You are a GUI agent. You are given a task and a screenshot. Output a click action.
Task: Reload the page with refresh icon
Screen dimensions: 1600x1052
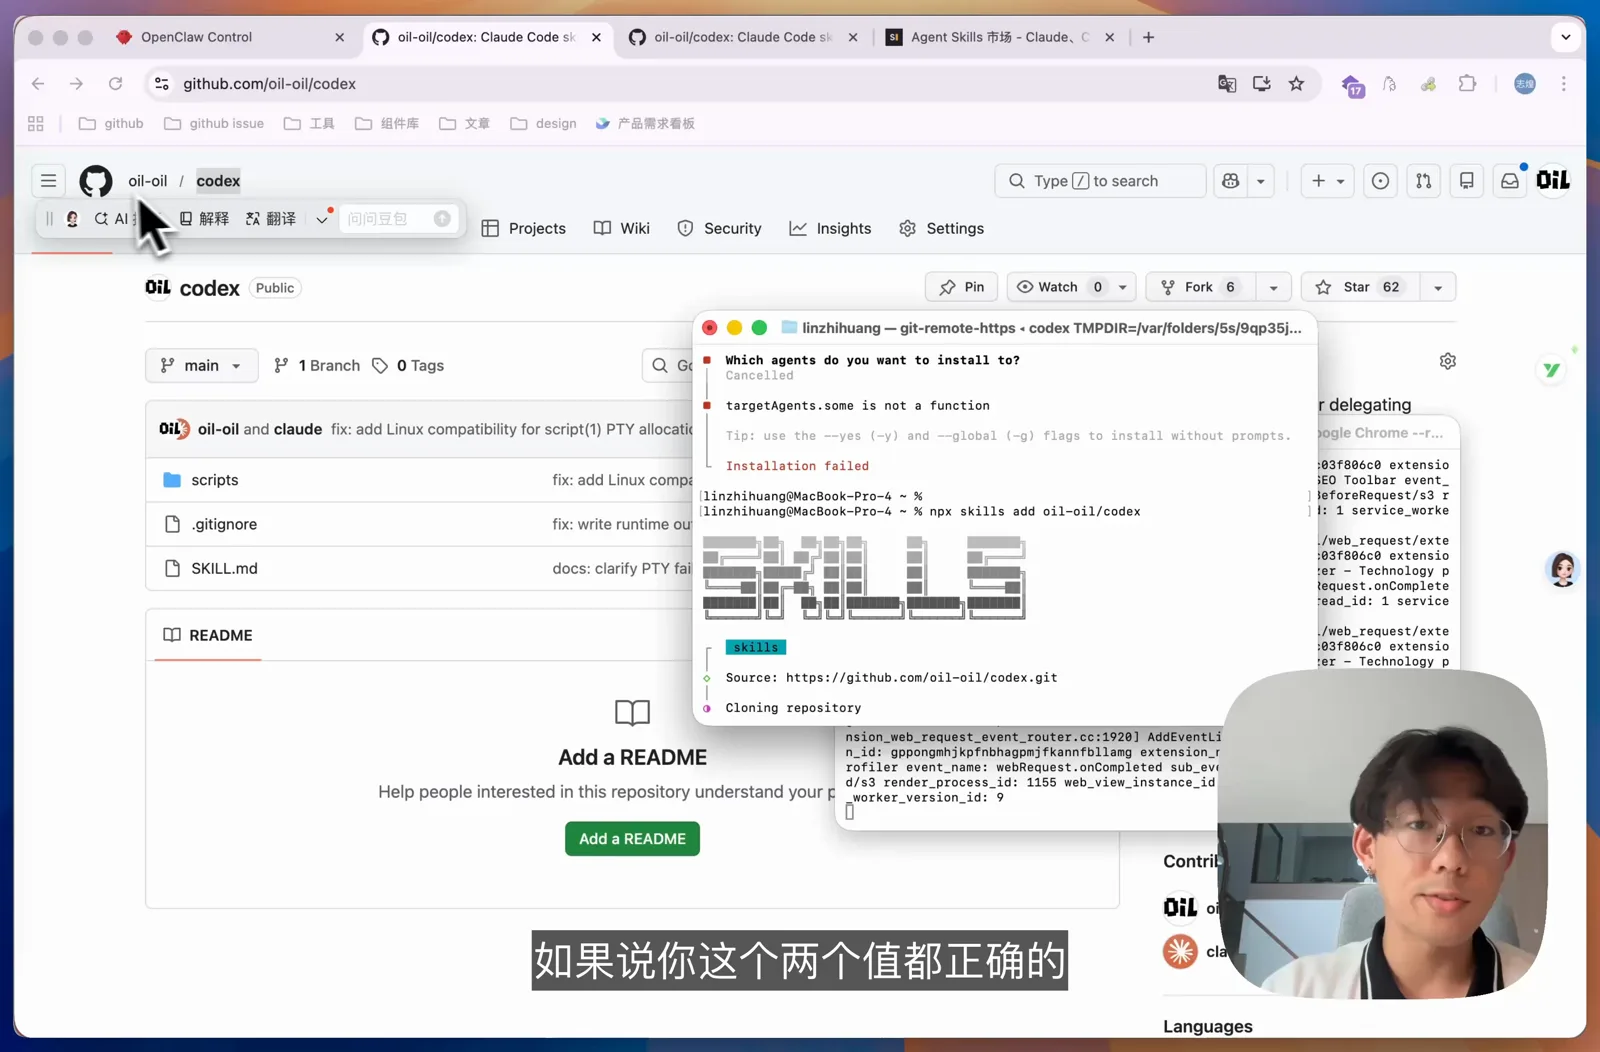(x=115, y=84)
